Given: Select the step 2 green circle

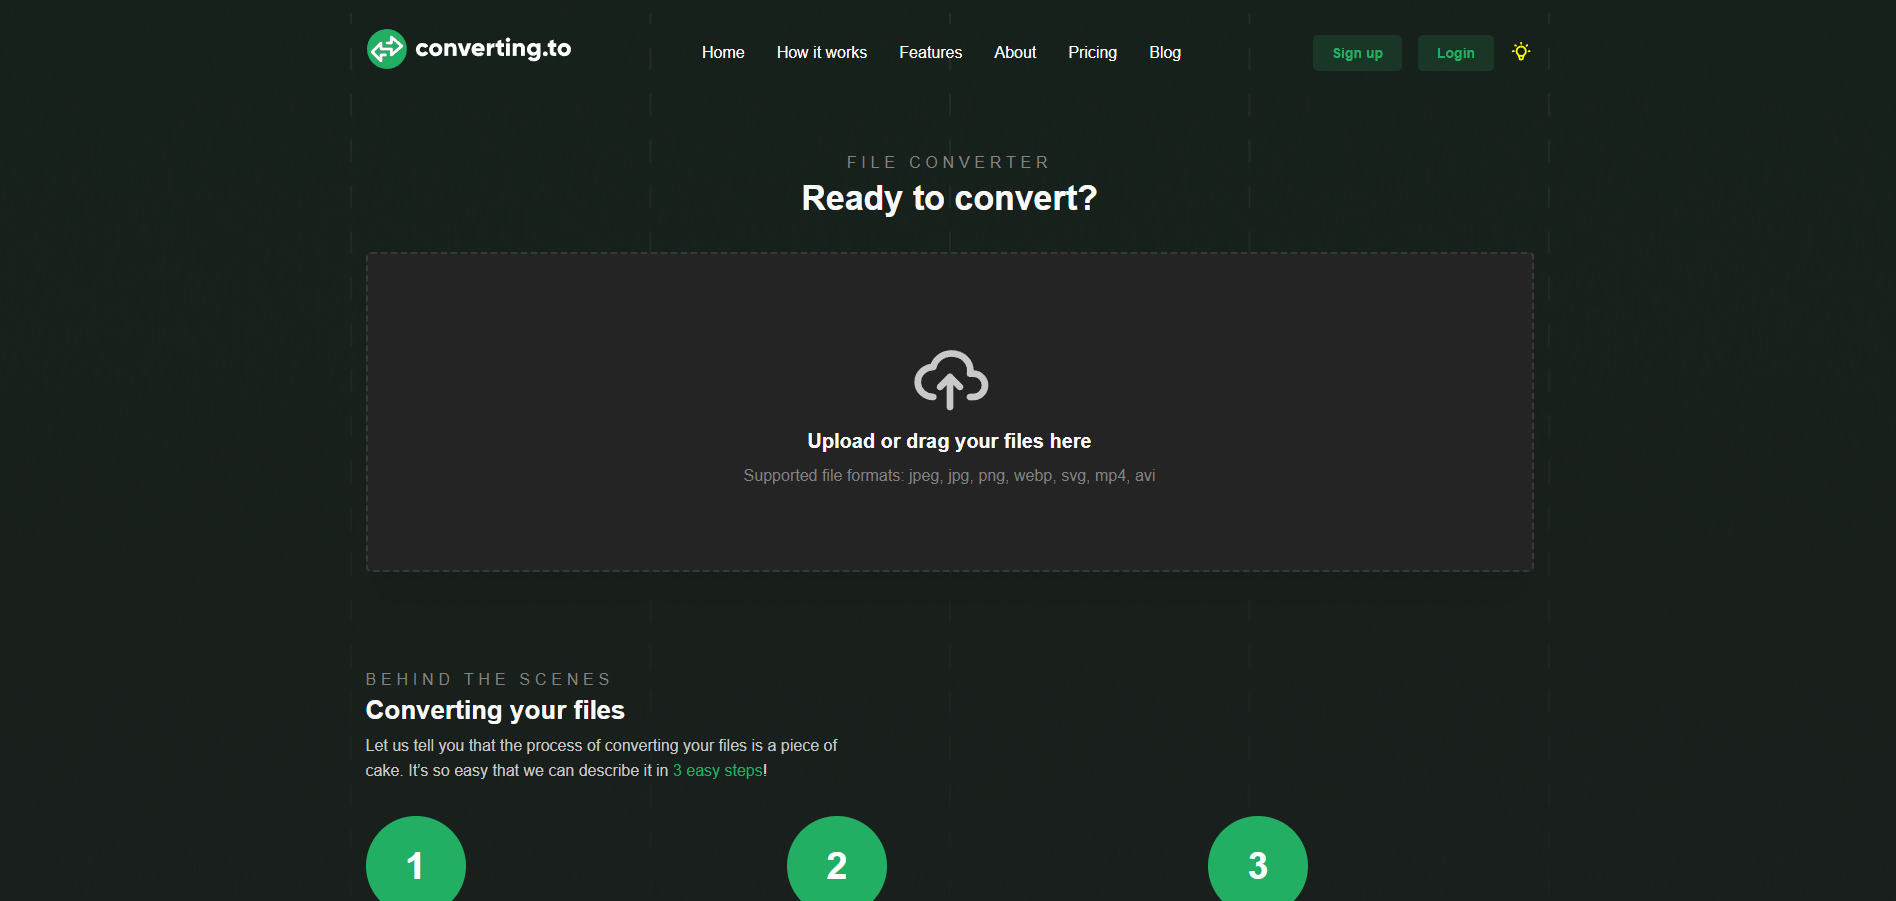Looking at the screenshot, I should point(836,862).
